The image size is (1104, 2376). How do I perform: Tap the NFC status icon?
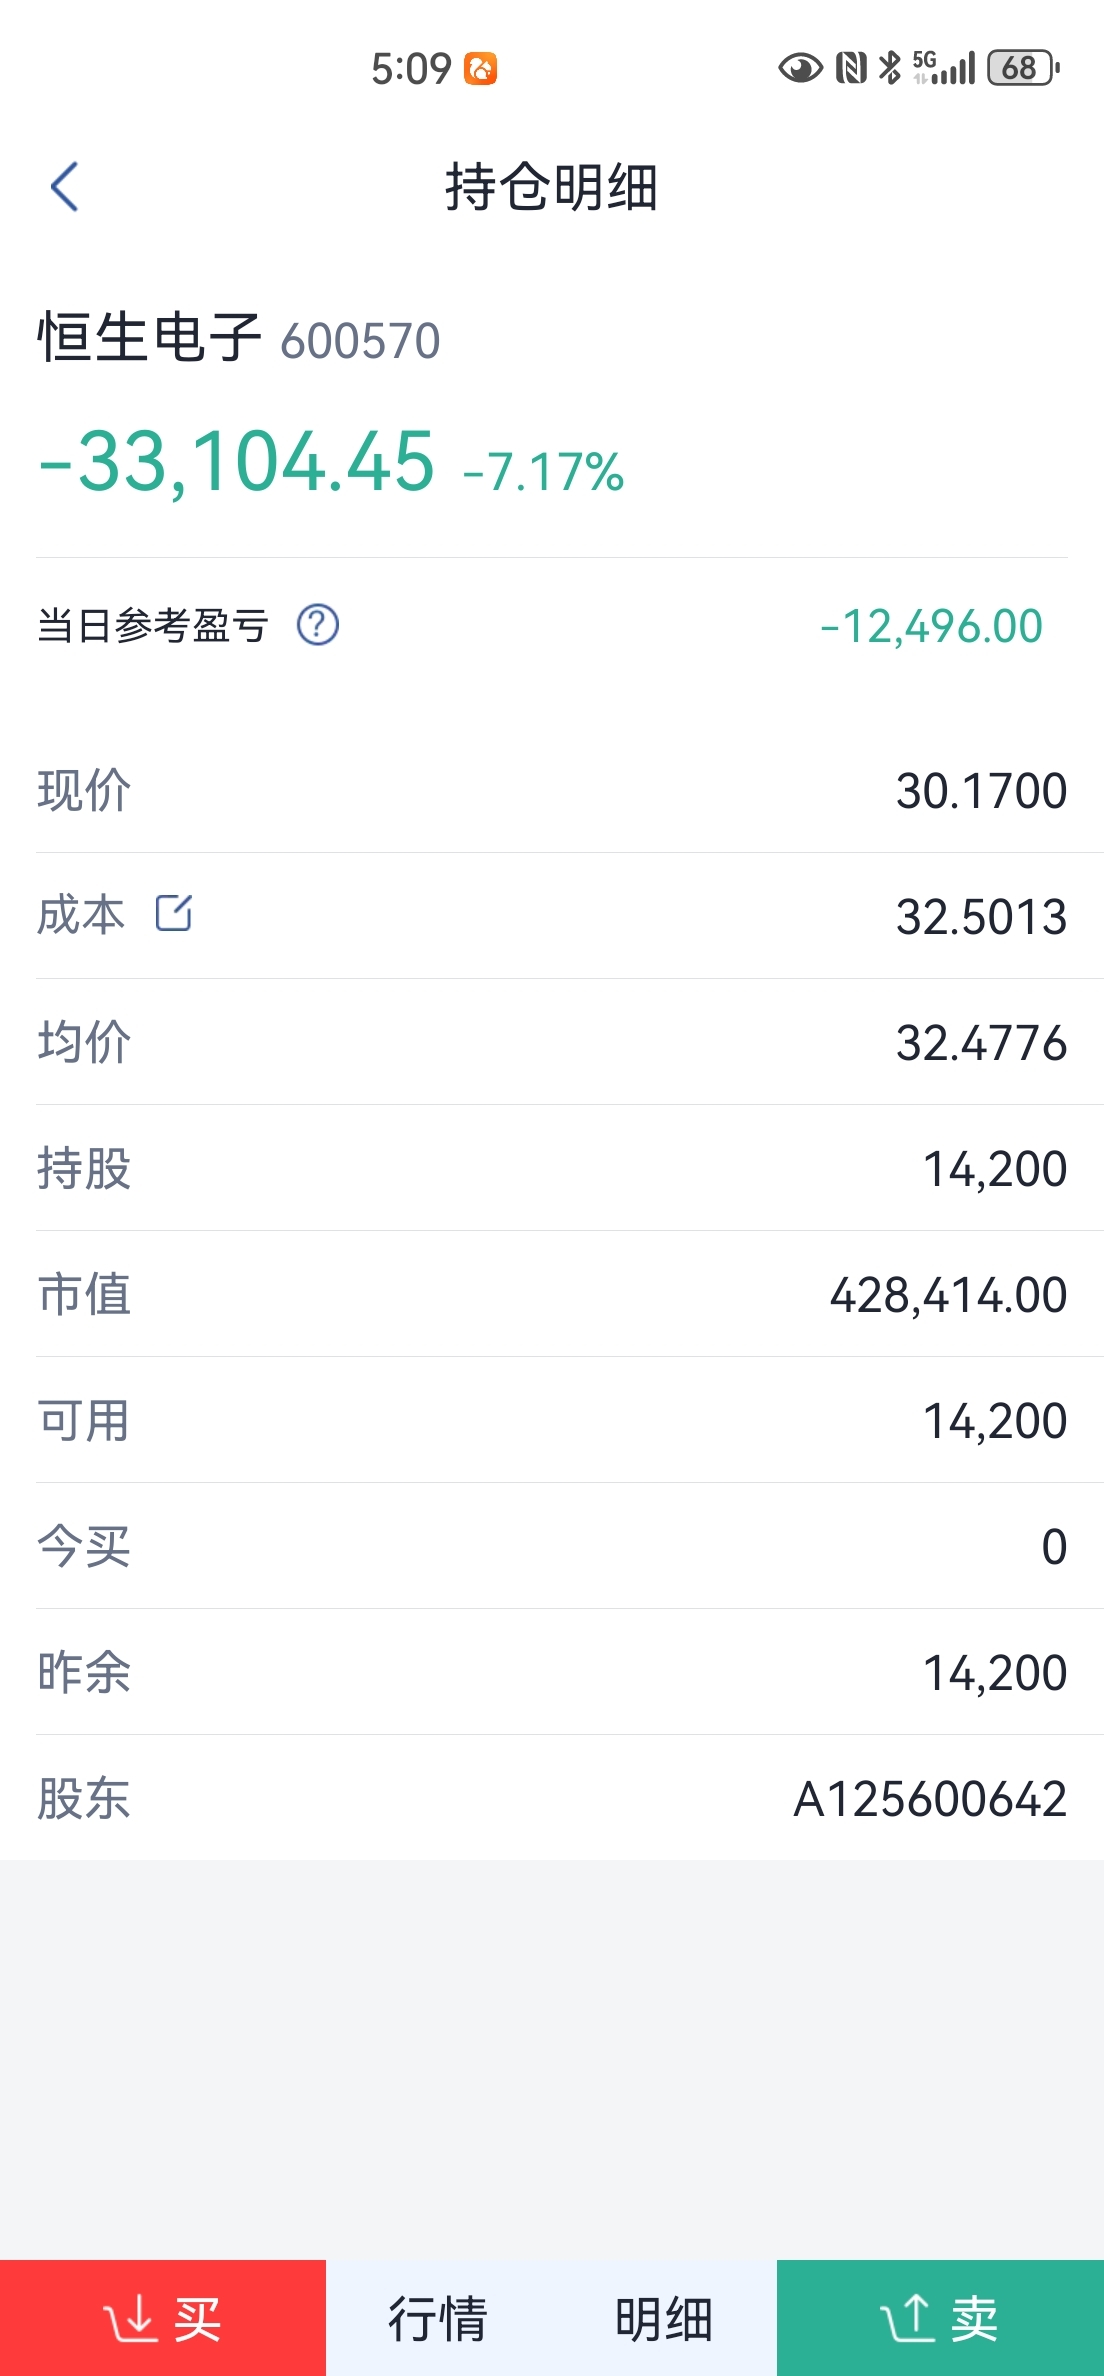pyautogui.click(x=851, y=68)
